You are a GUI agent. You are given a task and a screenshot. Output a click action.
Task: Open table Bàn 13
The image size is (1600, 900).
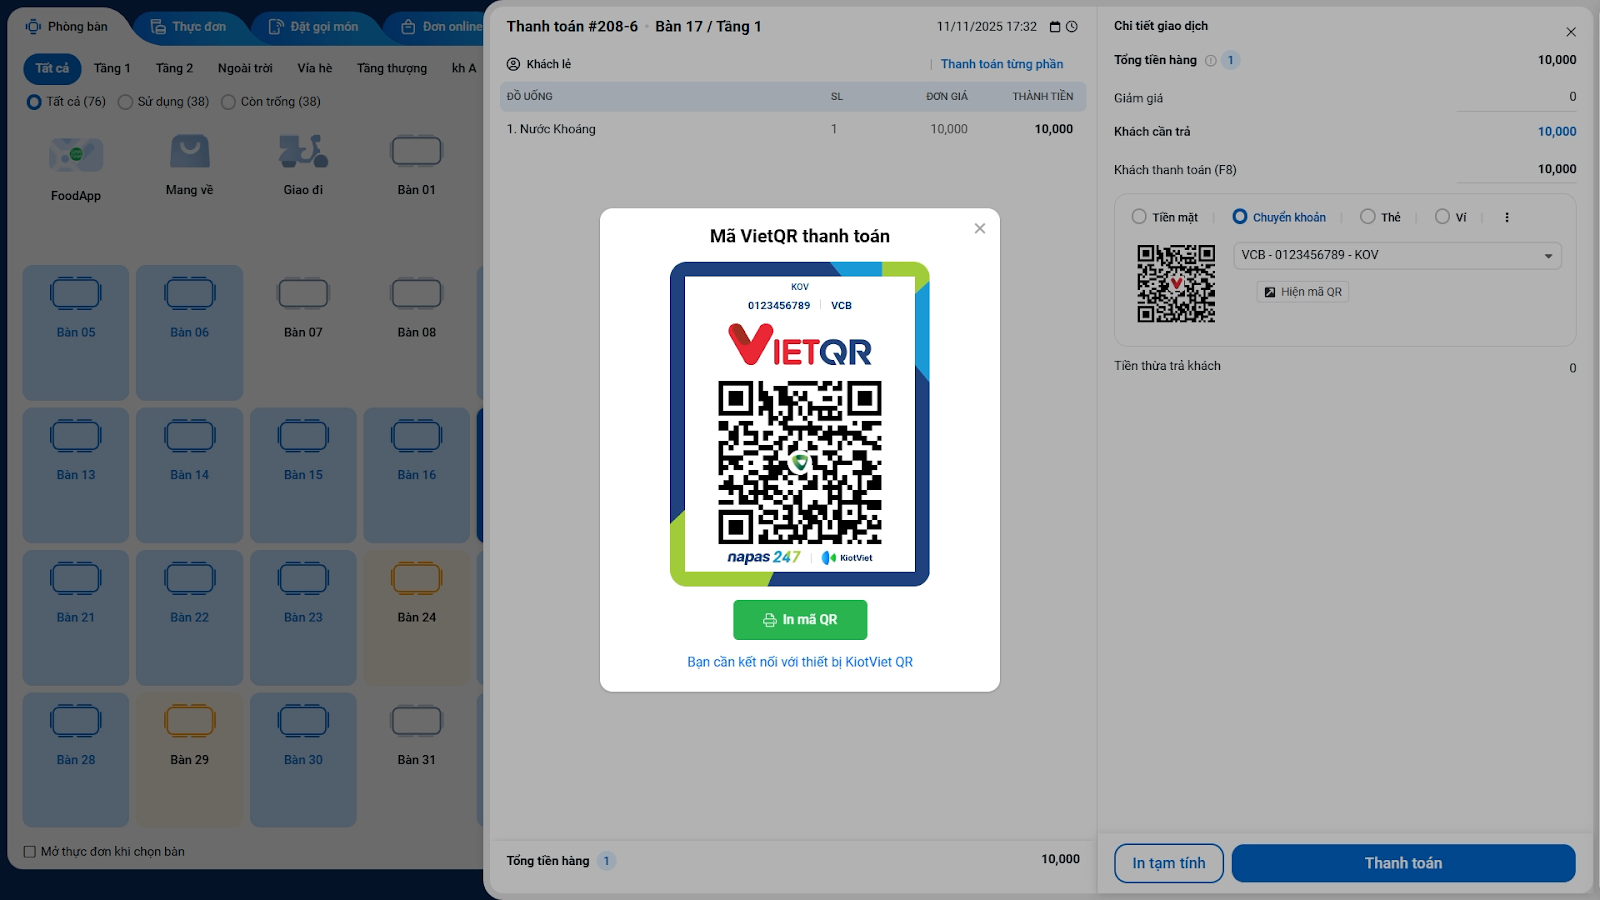click(76, 475)
